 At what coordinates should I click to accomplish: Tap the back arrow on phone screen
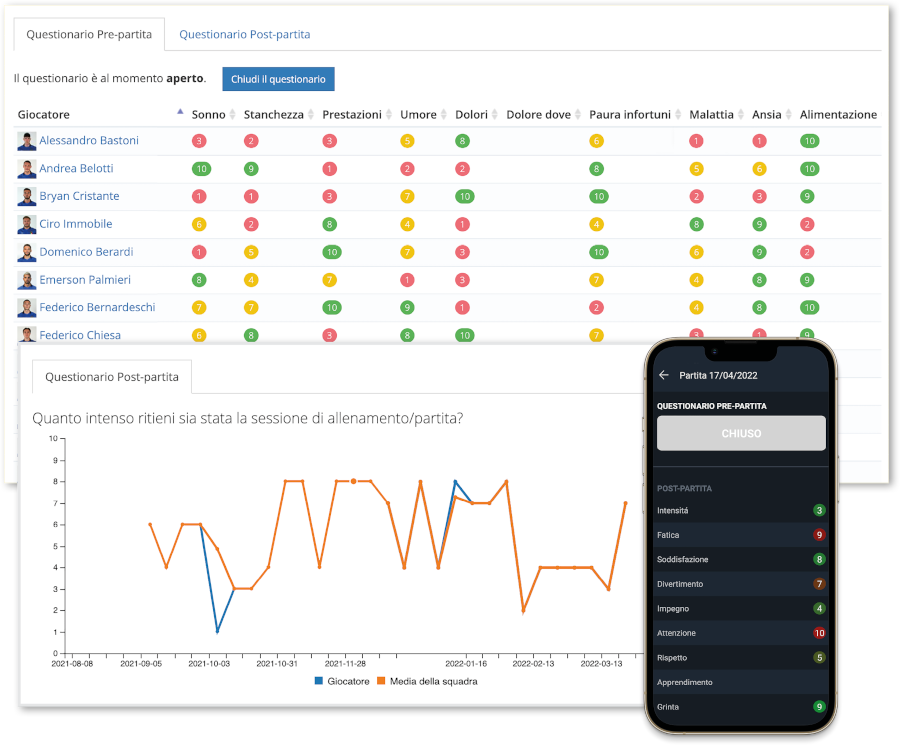pos(664,376)
